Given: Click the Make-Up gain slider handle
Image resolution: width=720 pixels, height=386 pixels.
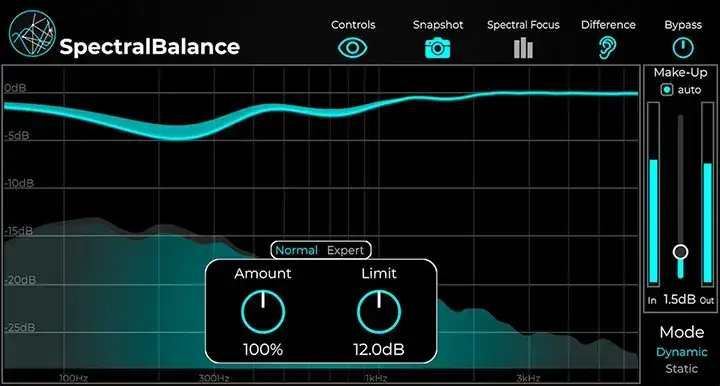Looking at the screenshot, I should tap(681, 252).
